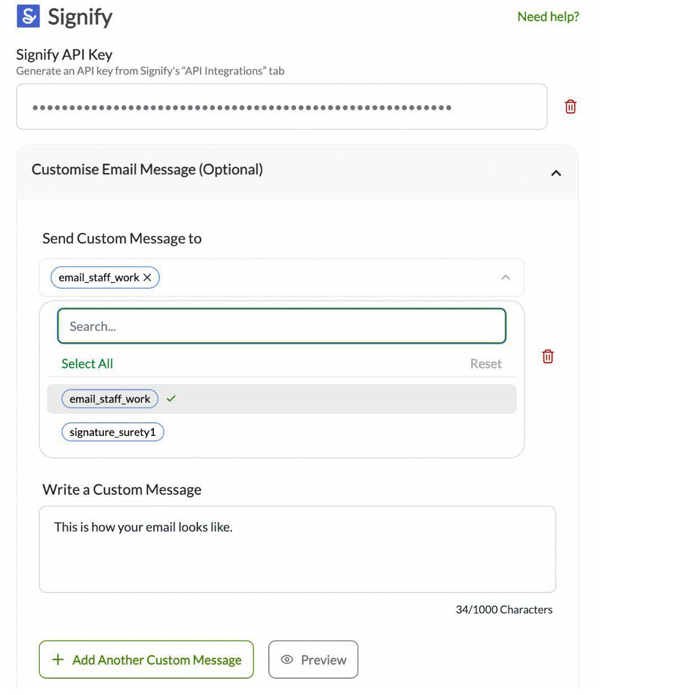695x695 pixels.
Task: Click the Customise Email Message header
Action: click(x=147, y=170)
